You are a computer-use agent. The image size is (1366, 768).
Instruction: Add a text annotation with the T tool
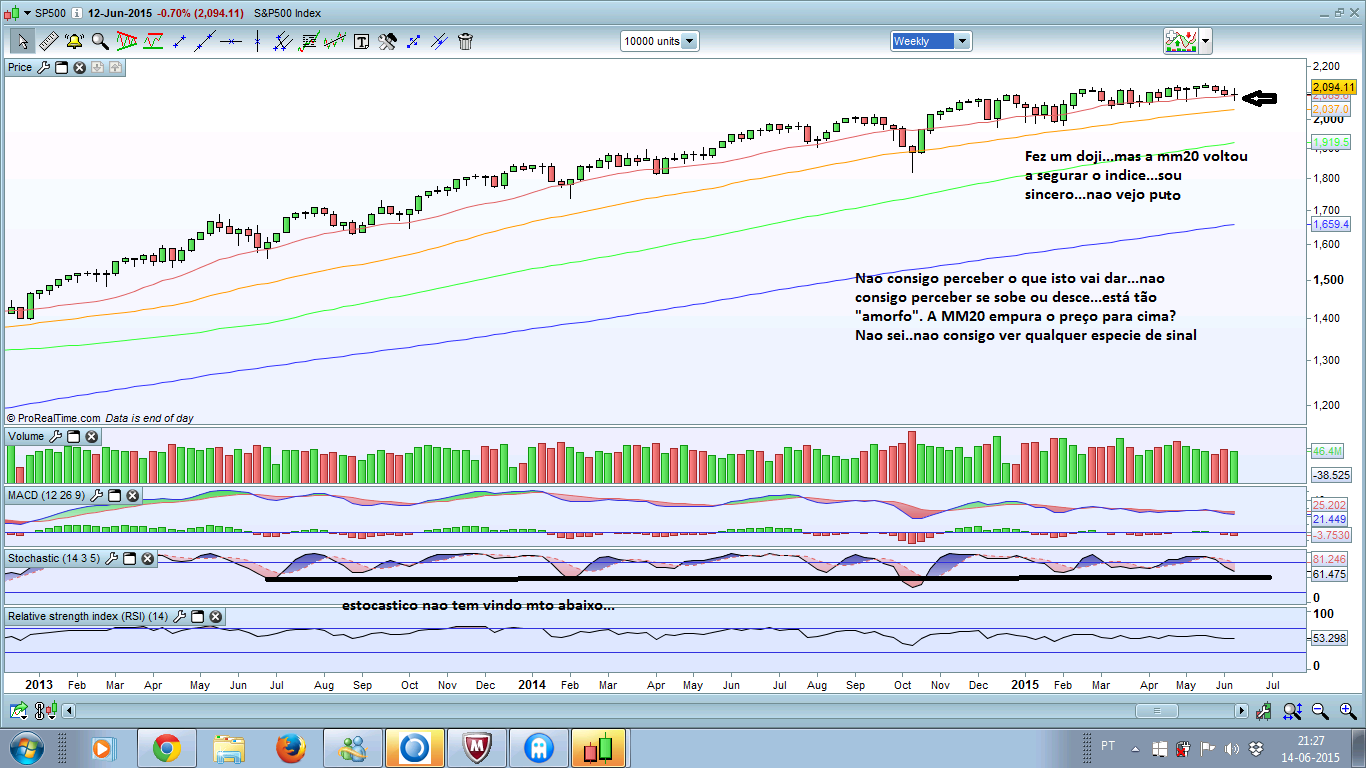pos(361,41)
